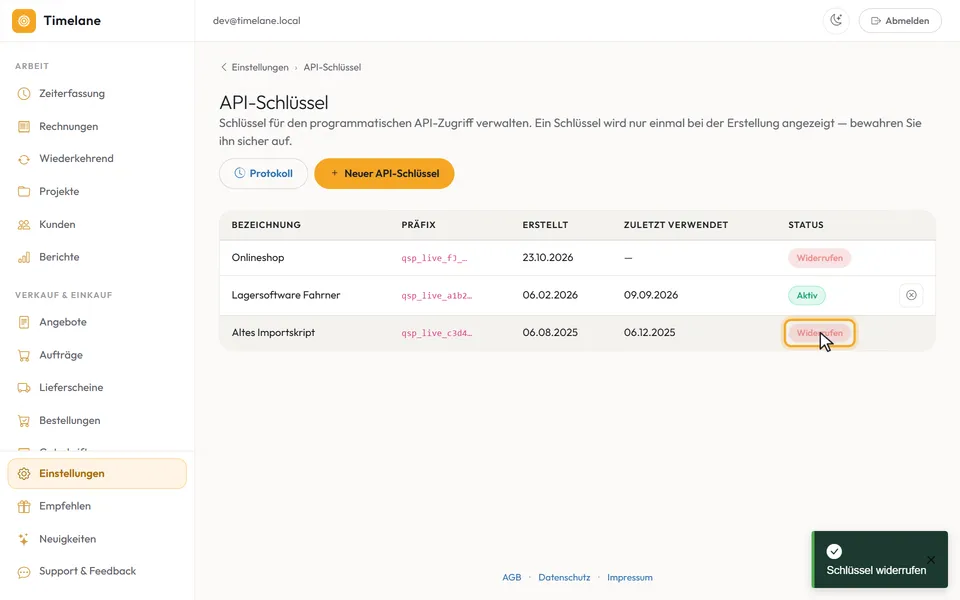Click the Timelane logo icon
The height and width of the screenshot is (600, 960).
pyautogui.click(x=24, y=21)
